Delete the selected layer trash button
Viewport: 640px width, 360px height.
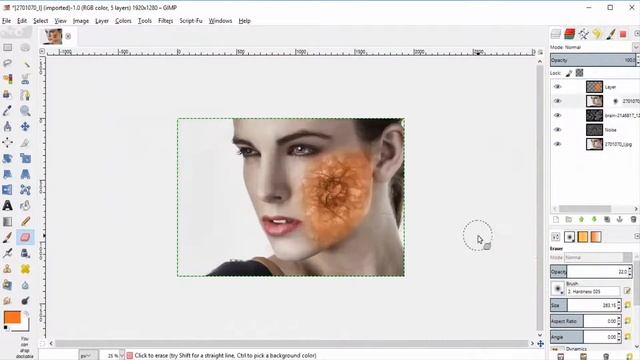(x=633, y=220)
